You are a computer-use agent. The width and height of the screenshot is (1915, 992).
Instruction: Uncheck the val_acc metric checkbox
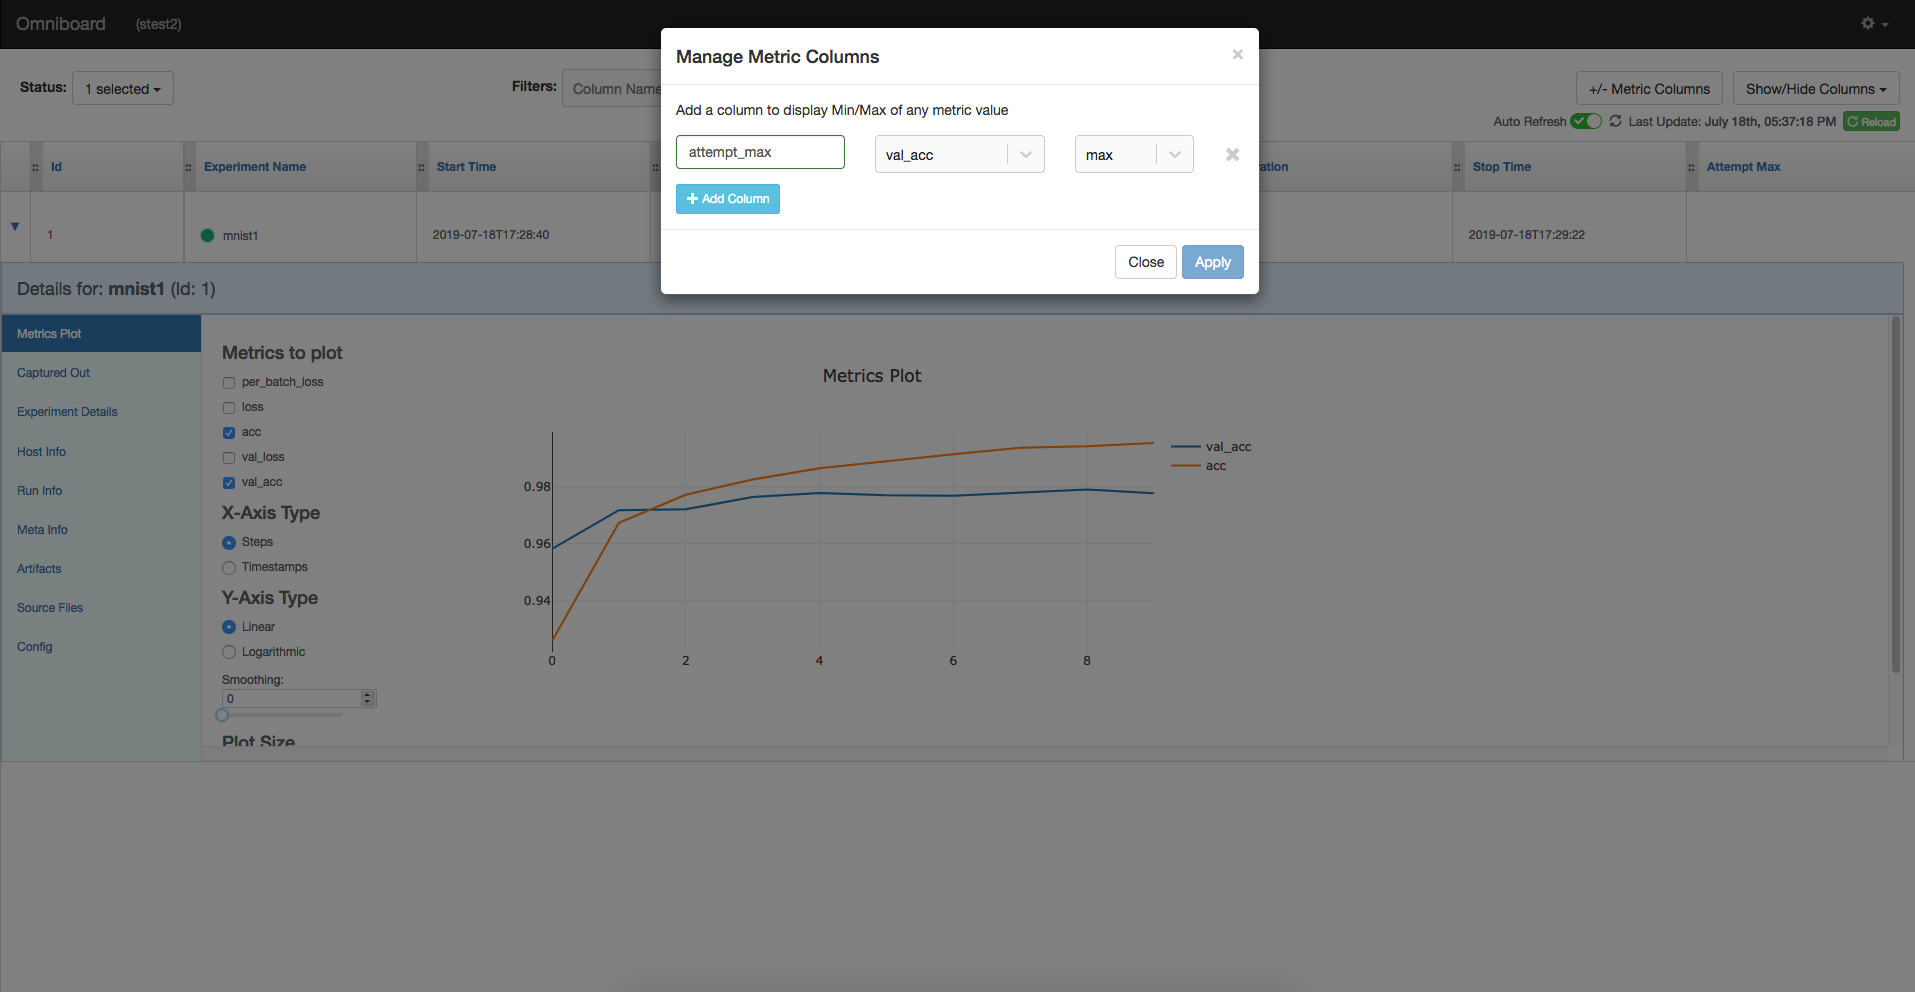(229, 482)
